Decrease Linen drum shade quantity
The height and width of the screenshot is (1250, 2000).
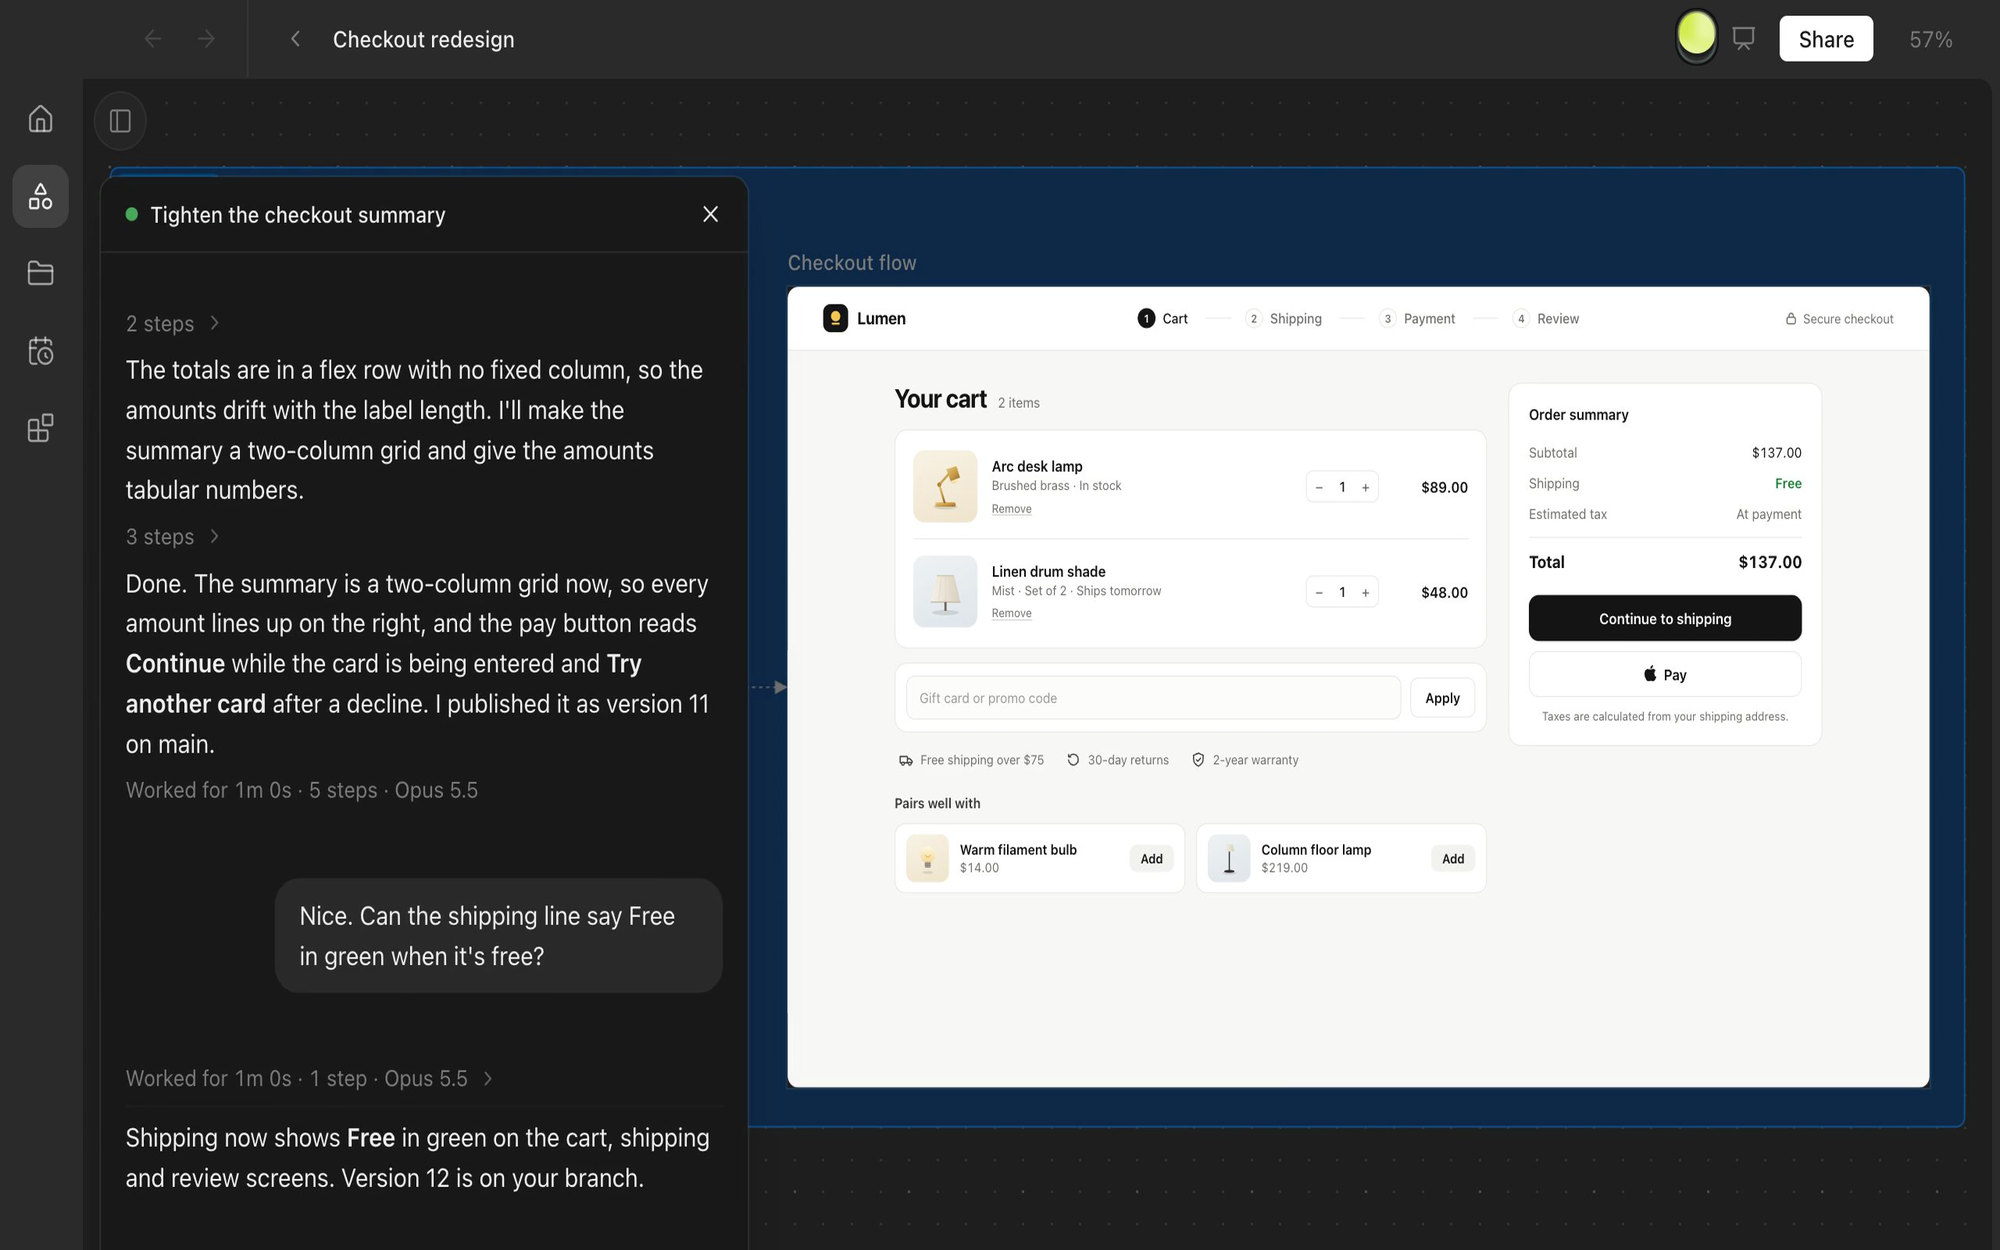pyautogui.click(x=1319, y=592)
